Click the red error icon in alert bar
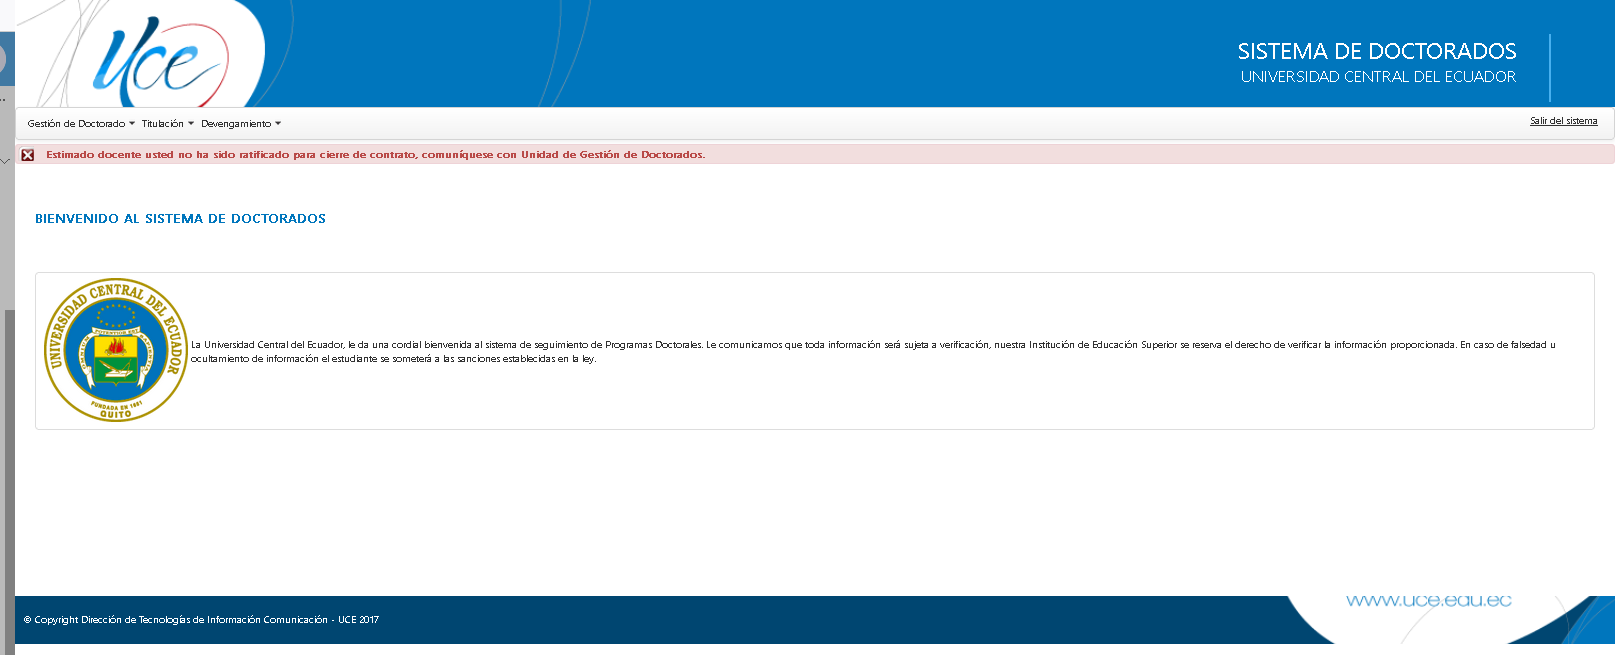Image resolution: width=1615 pixels, height=655 pixels. point(28,155)
